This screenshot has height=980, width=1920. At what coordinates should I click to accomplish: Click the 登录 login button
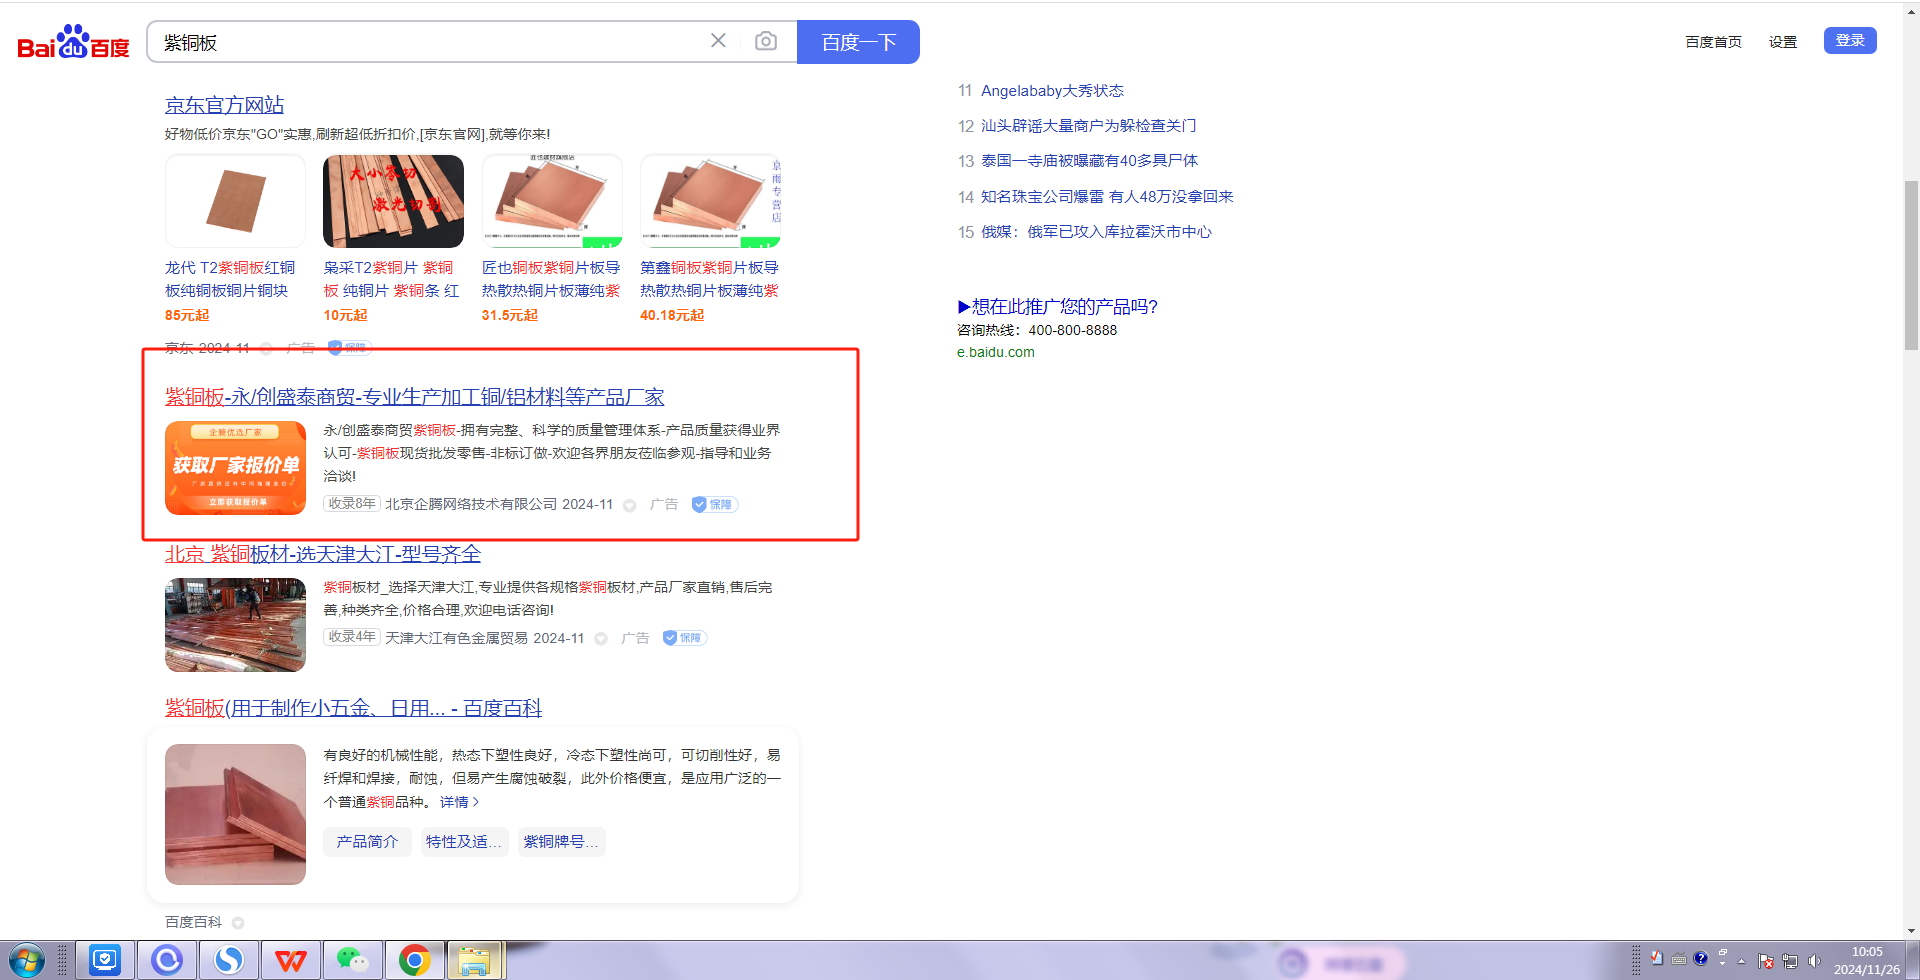[x=1850, y=40]
